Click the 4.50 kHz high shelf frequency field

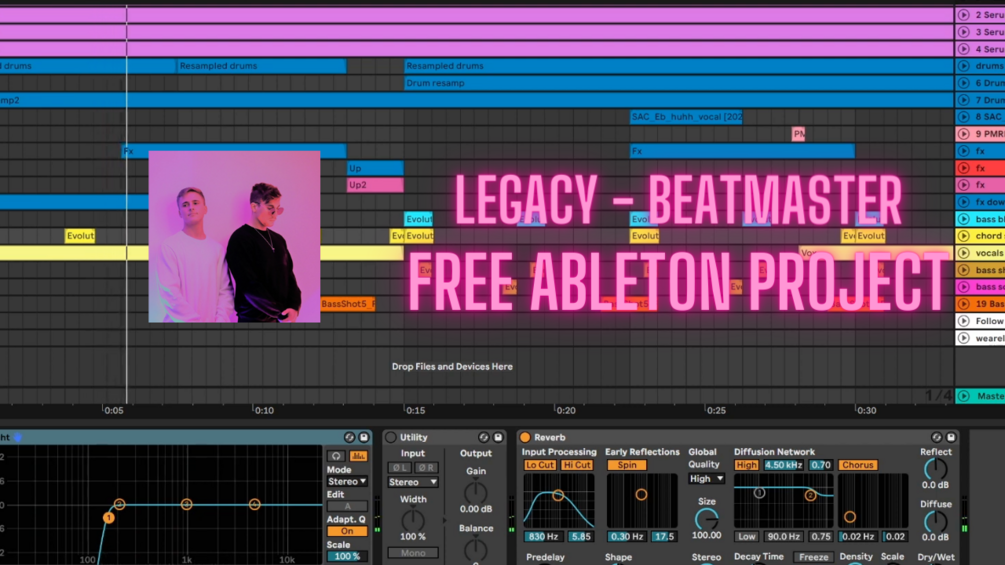click(783, 465)
